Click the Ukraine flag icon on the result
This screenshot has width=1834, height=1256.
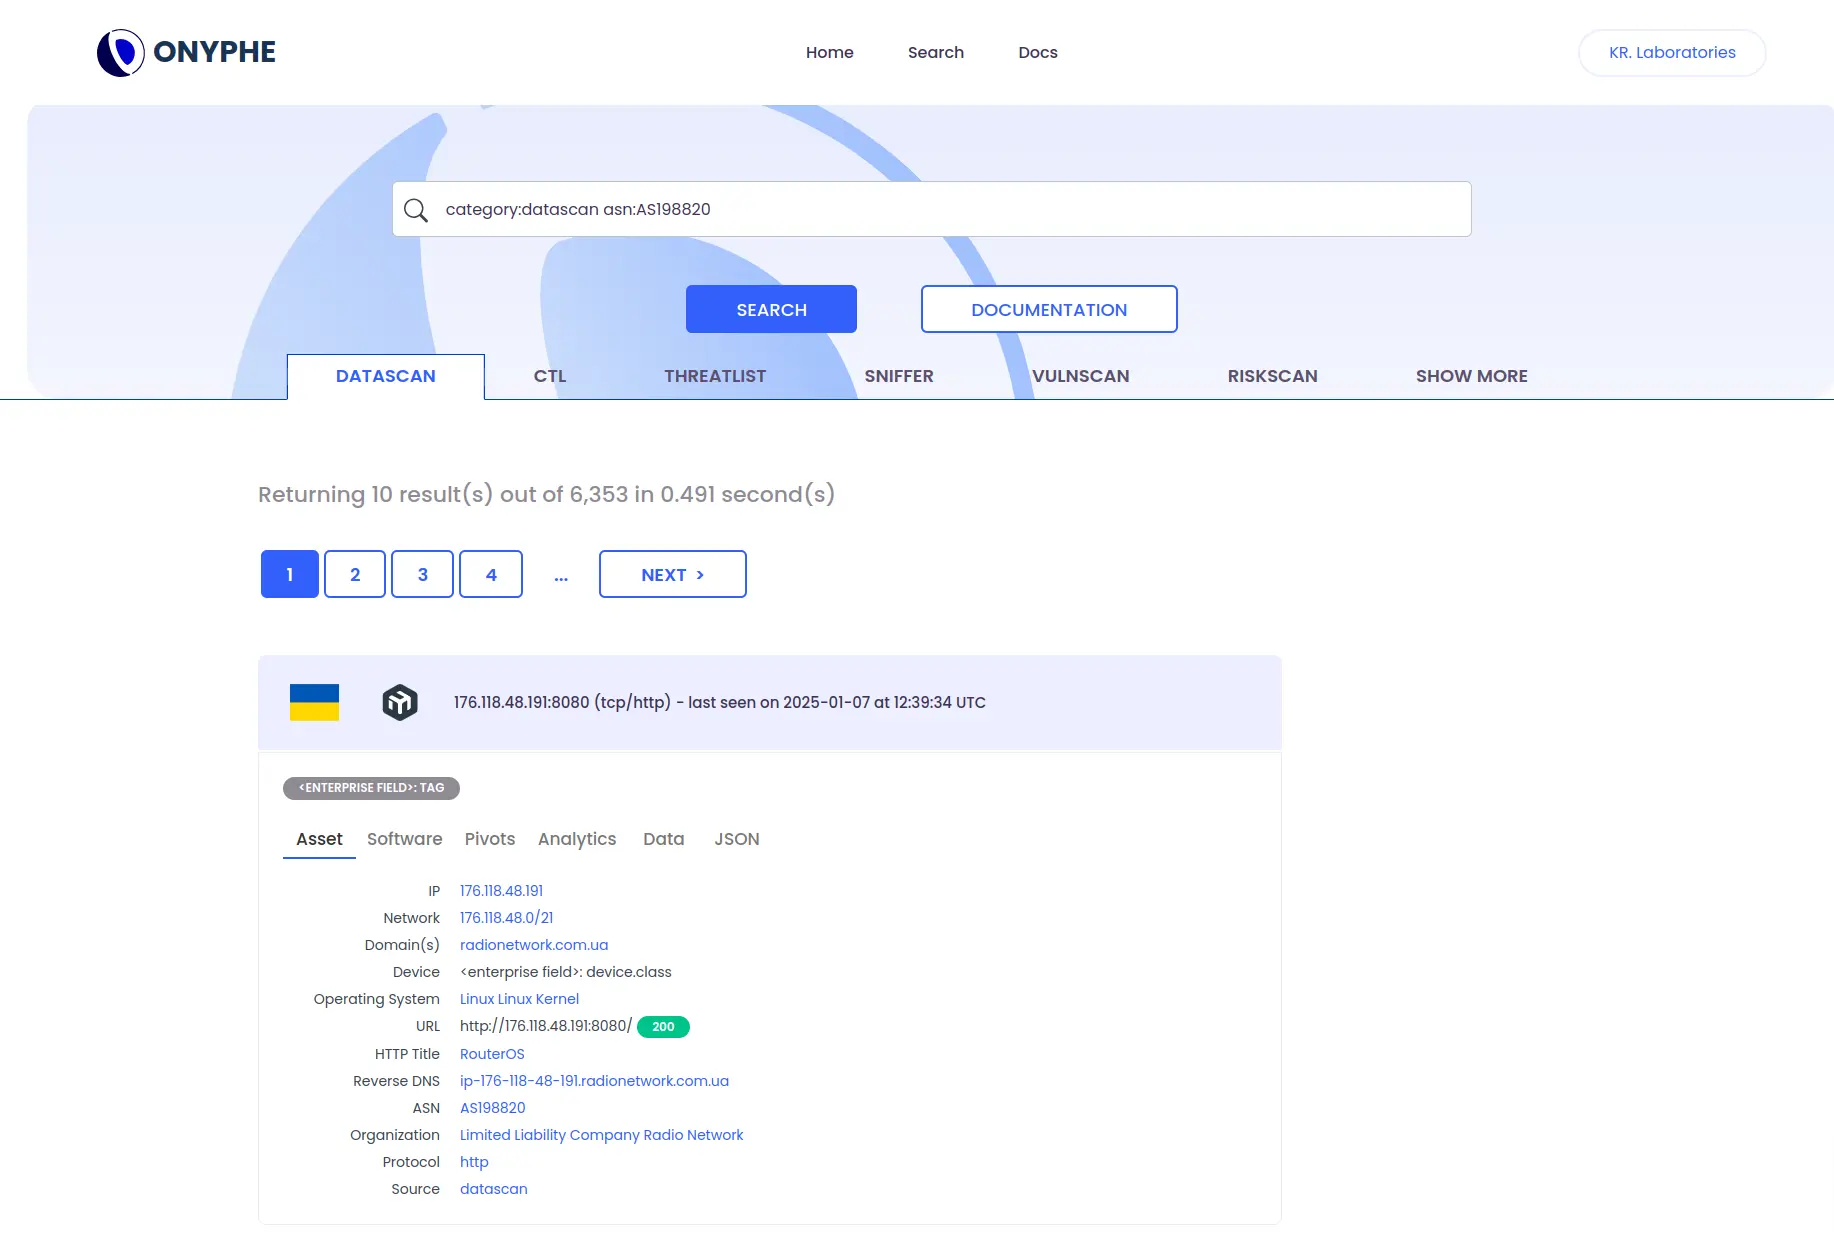tap(313, 702)
